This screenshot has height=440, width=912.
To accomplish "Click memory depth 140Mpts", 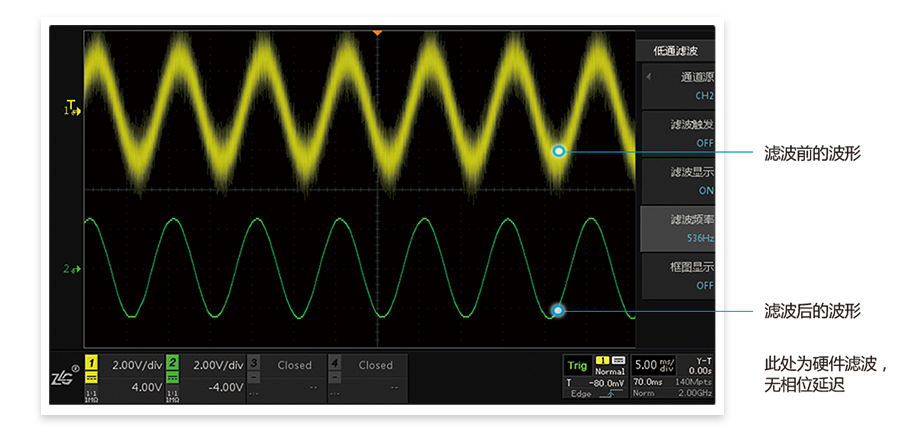I will tap(694, 382).
